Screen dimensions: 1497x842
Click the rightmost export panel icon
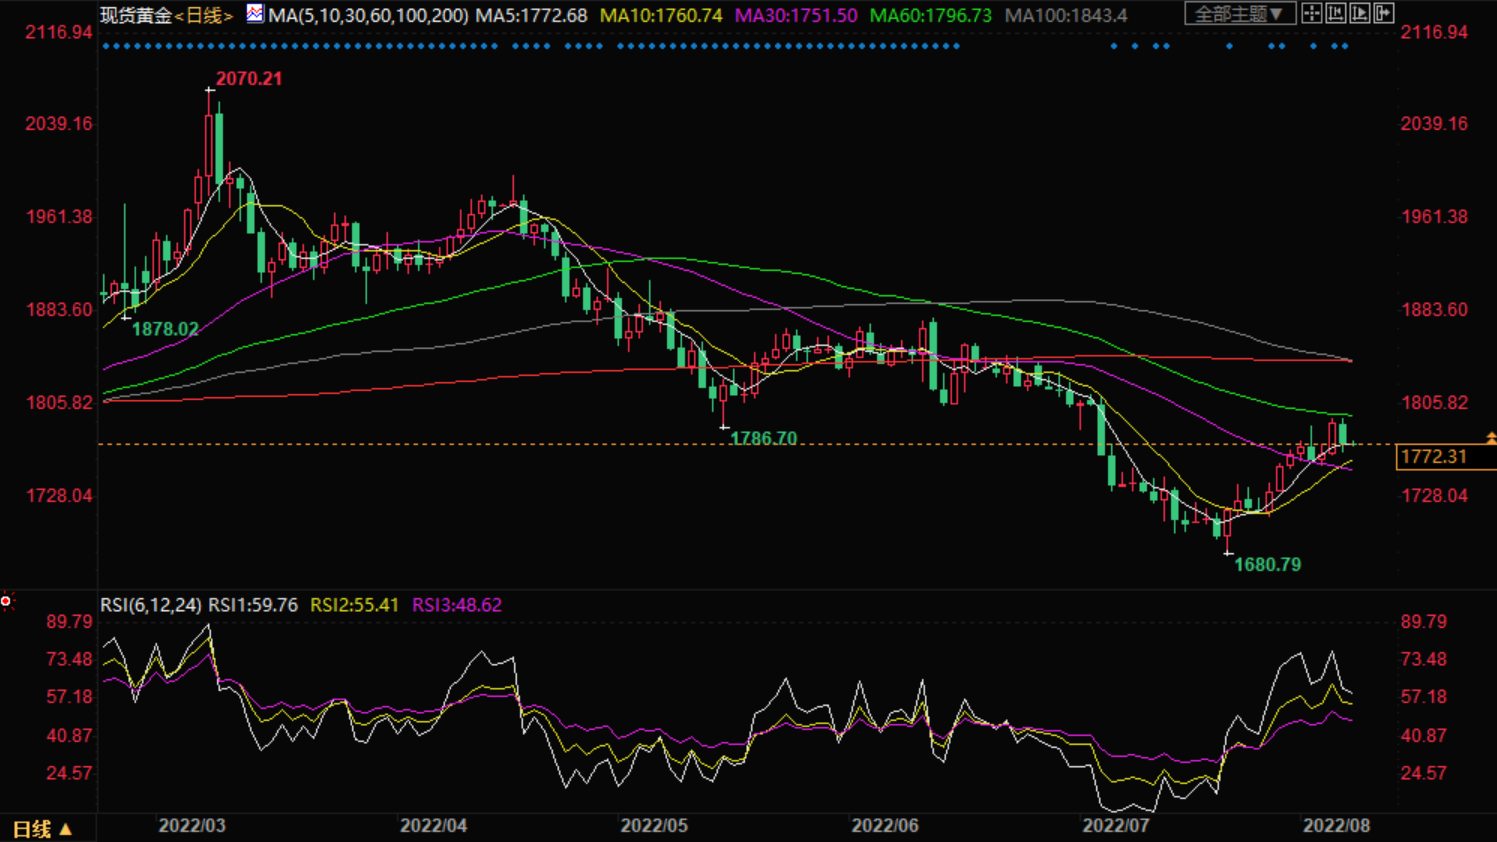click(1384, 14)
